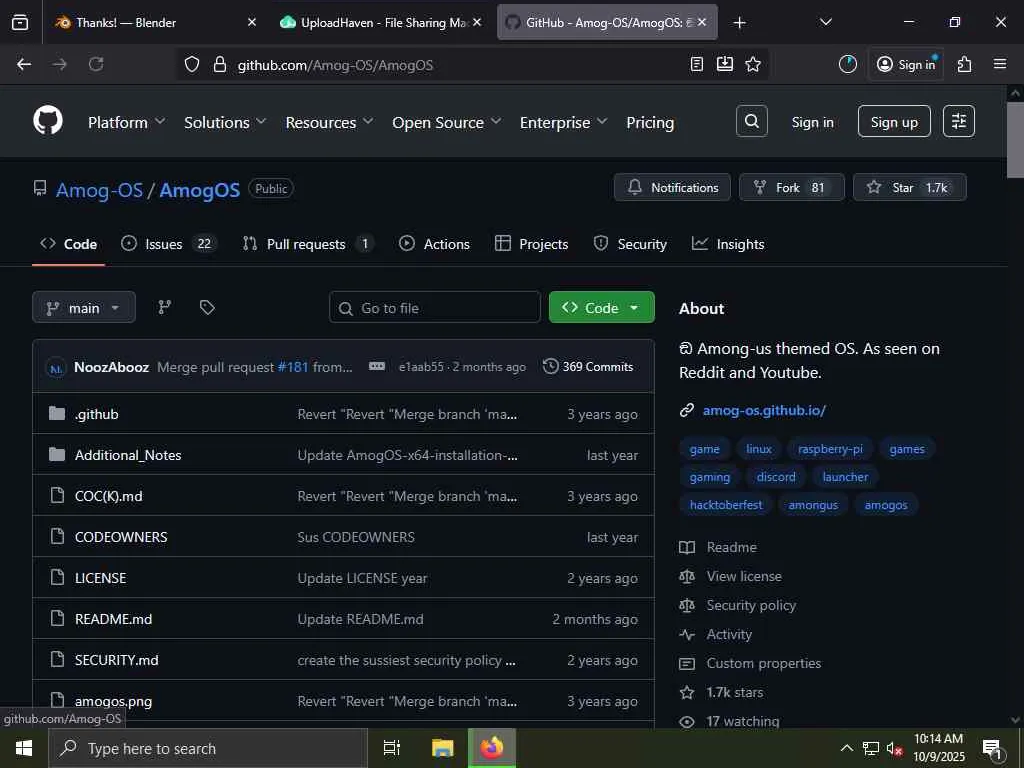Open the Firefox extensions puzzle icon
1024x768 pixels.
(965, 64)
